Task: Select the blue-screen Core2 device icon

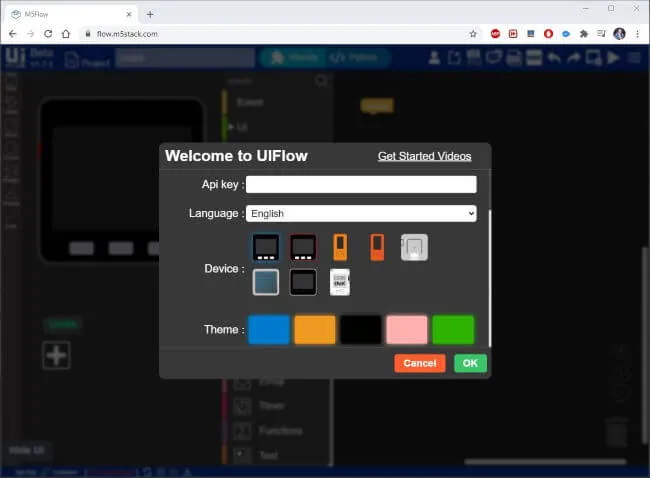Action: [266, 282]
